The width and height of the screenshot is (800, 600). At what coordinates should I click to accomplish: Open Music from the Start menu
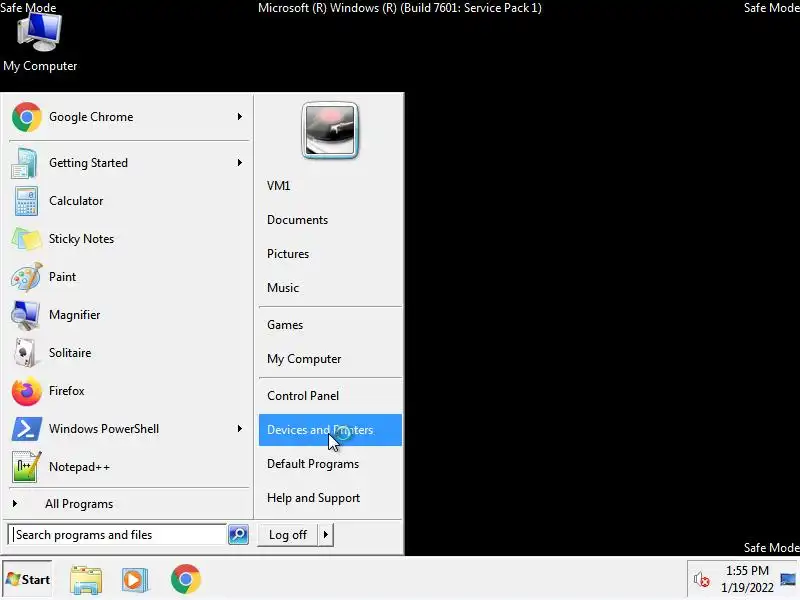click(x=330, y=288)
